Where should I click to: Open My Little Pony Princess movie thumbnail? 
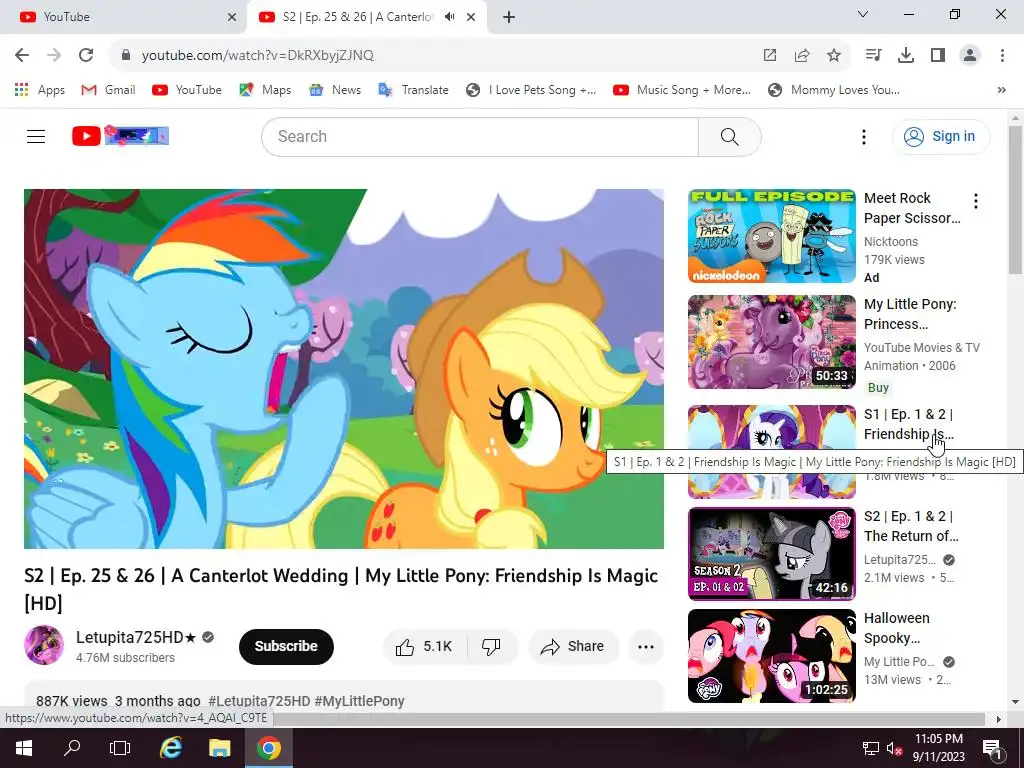(771, 342)
